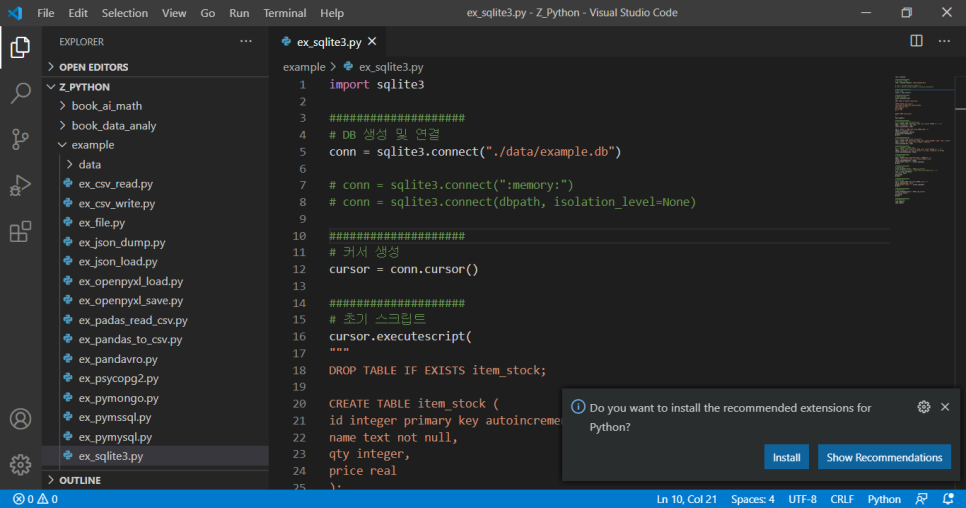Close the ex_sqlite3.py editor tab
The height and width of the screenshot is (508, 966).
[x=372, y=41]
